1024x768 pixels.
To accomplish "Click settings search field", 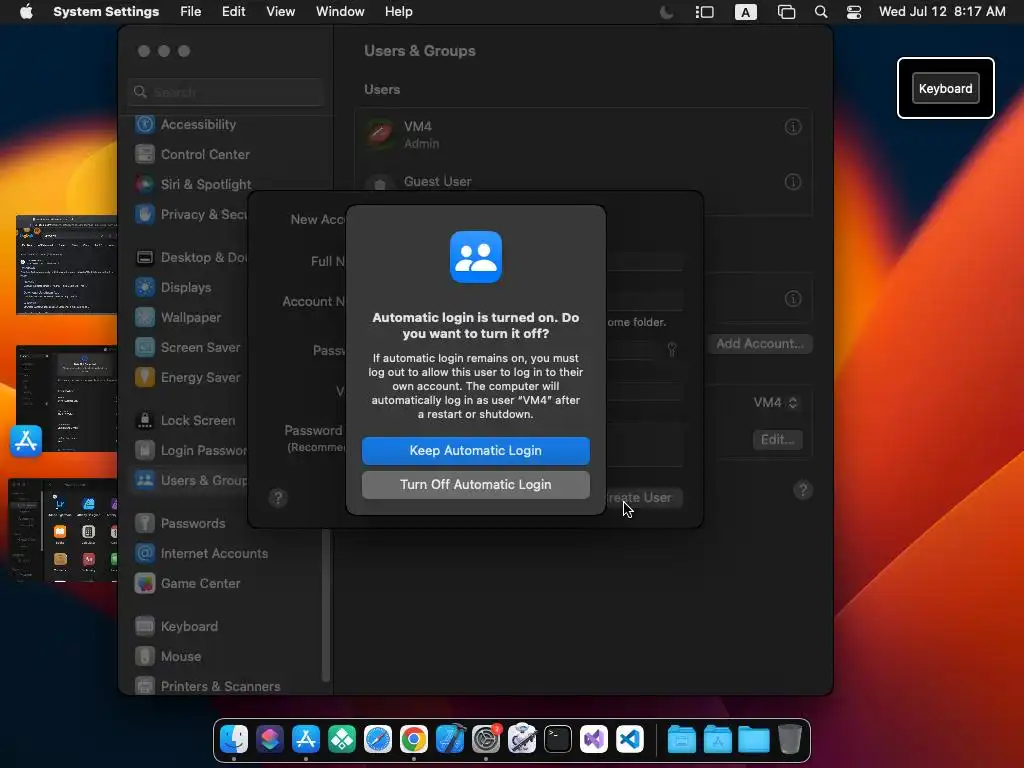I will (x=226, y=92).
